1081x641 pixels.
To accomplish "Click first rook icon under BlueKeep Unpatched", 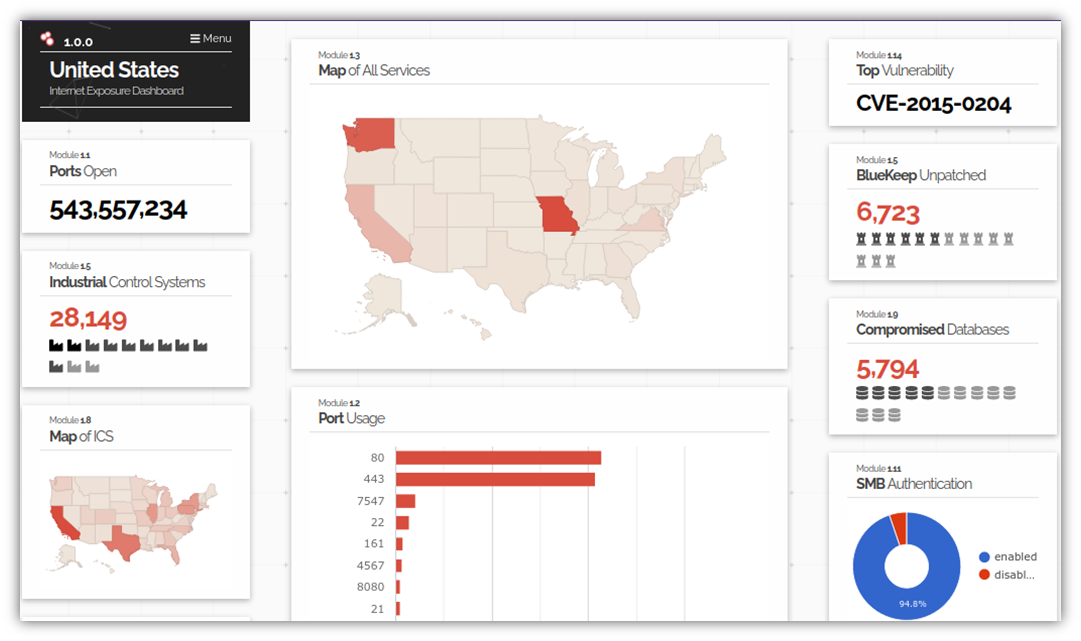I will [x=861, y=239].
